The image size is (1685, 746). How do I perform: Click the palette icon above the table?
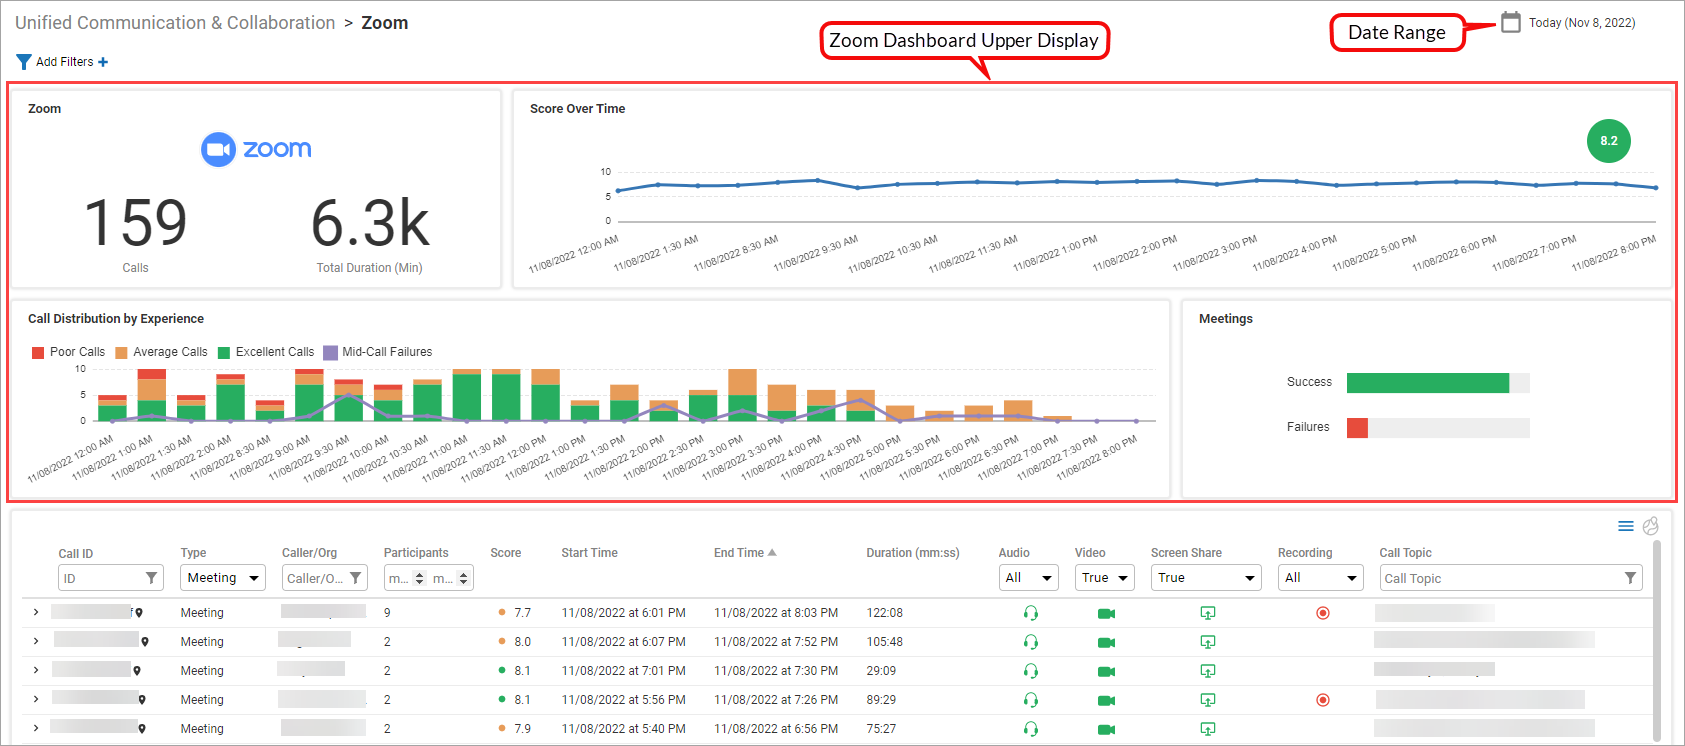point(1651,526)
